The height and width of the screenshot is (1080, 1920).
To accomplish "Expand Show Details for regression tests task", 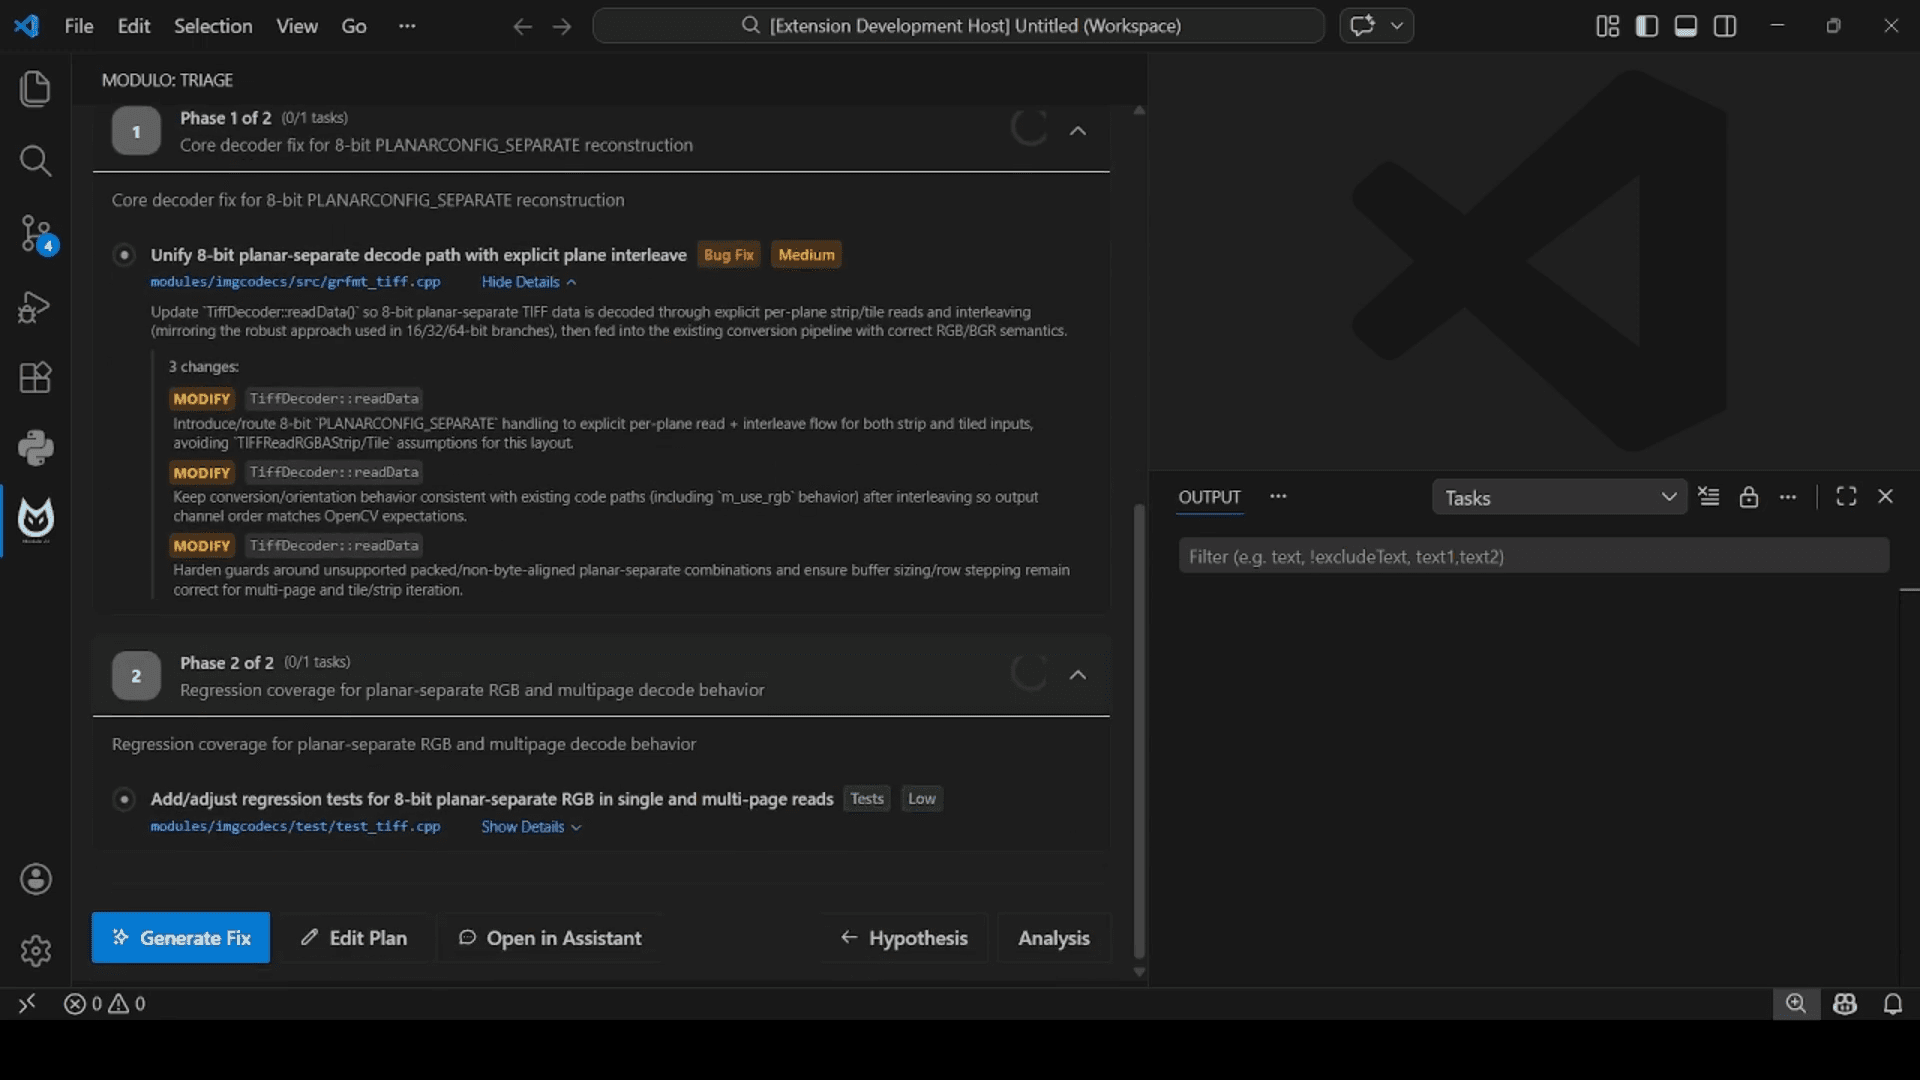I will 530,827.
